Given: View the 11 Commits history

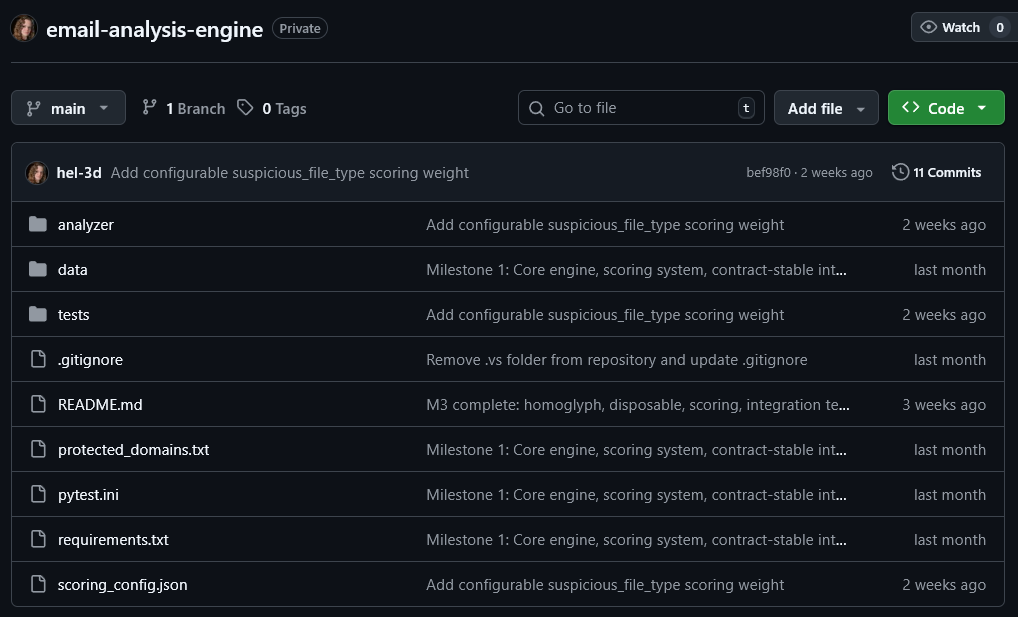Looking at the screenshot, I should (x=945, y=172).
